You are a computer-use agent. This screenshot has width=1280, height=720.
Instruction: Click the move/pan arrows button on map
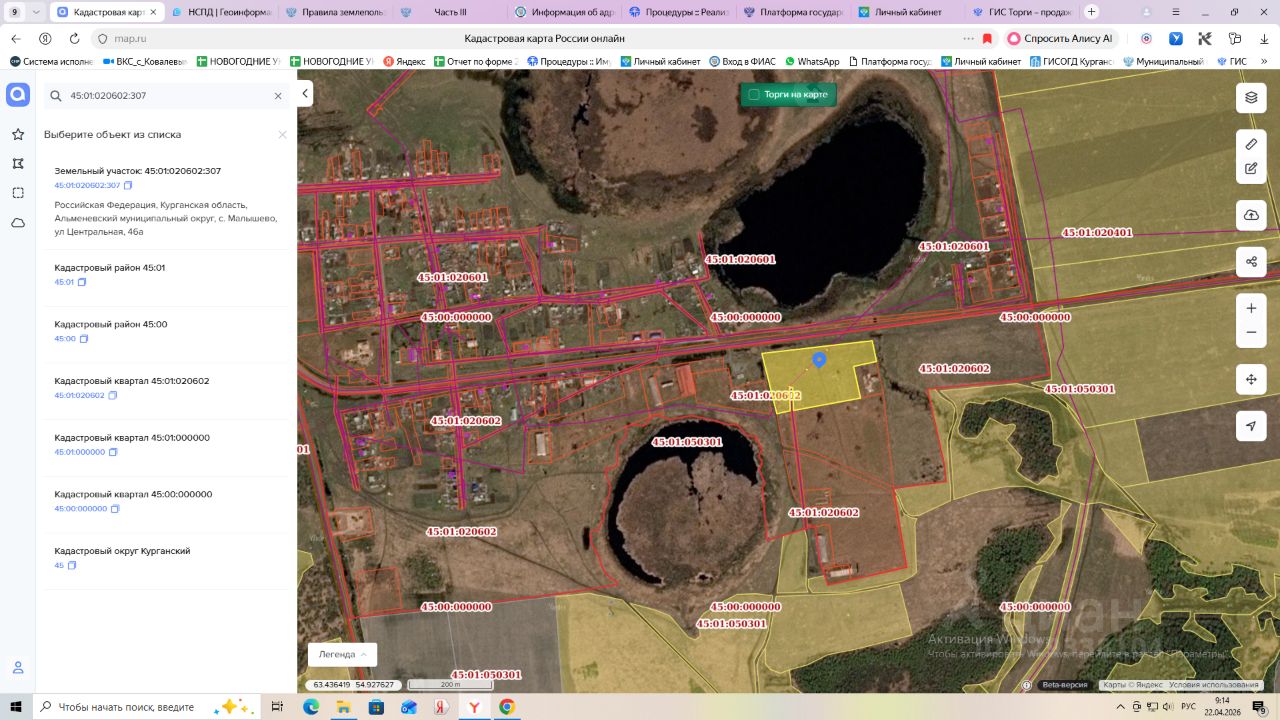1251,380
